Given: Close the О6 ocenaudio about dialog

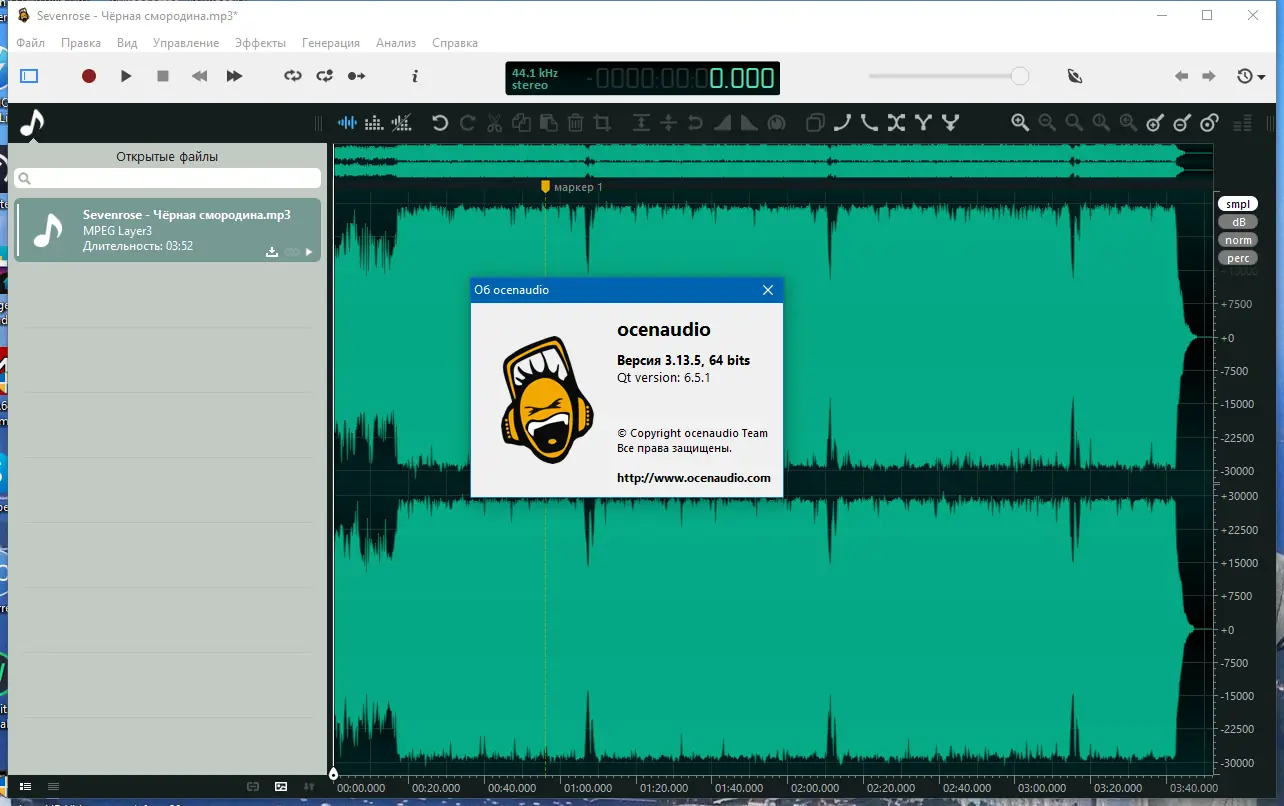Looking at the screenshot, I should [x=767, y=290].
